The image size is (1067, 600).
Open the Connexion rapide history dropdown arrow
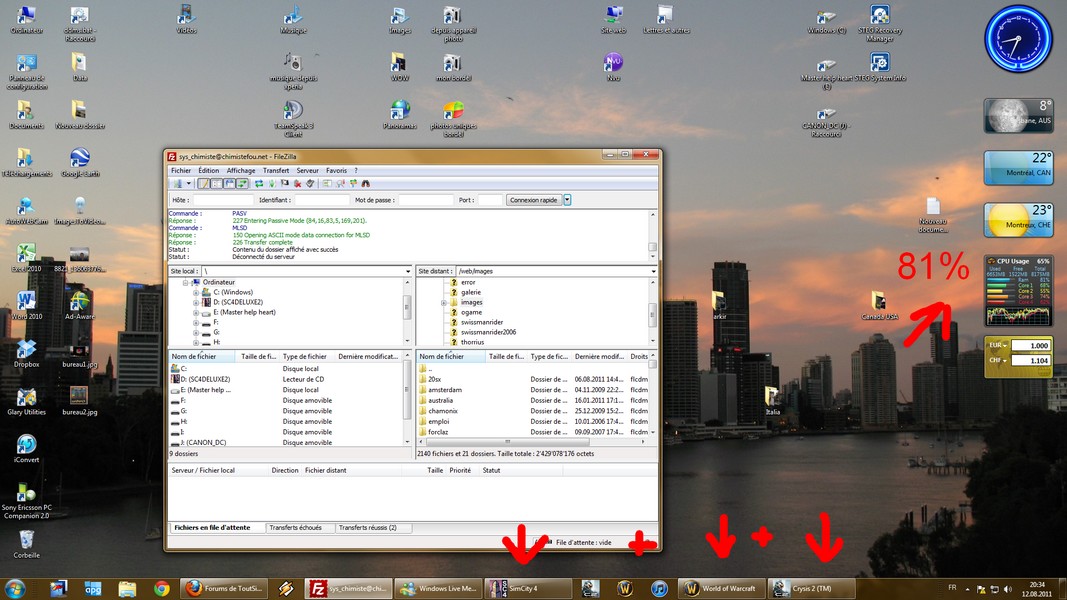567,200
